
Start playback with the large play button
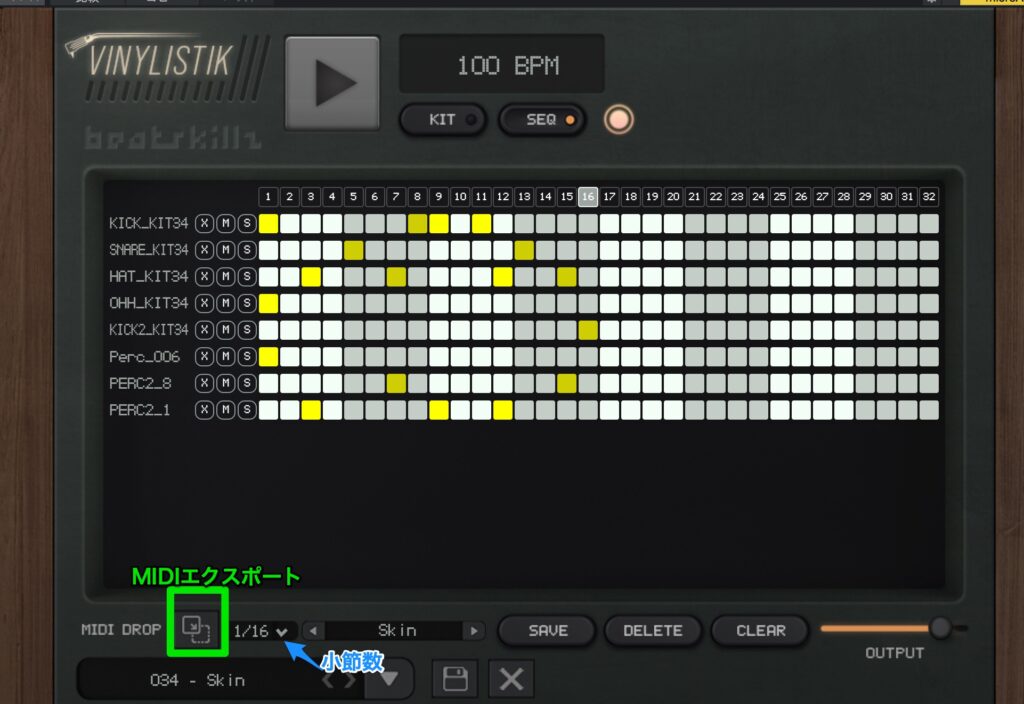[332, 84]
